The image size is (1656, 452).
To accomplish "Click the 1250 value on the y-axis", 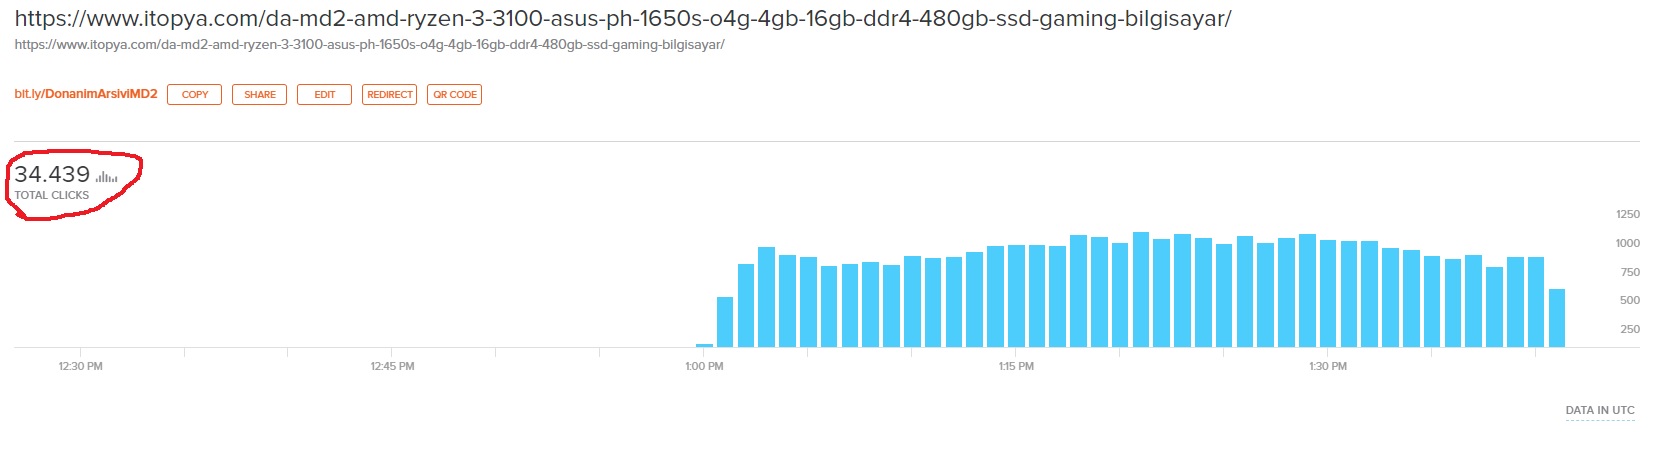I will (1627, 214).
